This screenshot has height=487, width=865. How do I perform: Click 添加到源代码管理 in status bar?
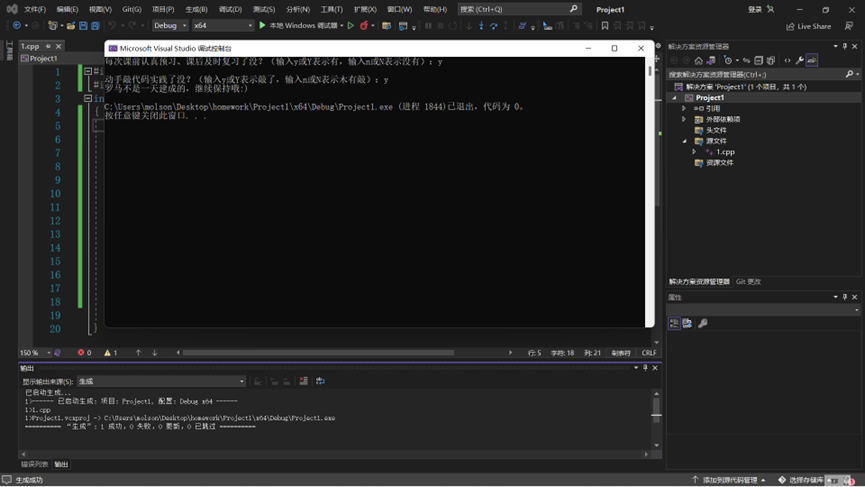tap(729, 480)
